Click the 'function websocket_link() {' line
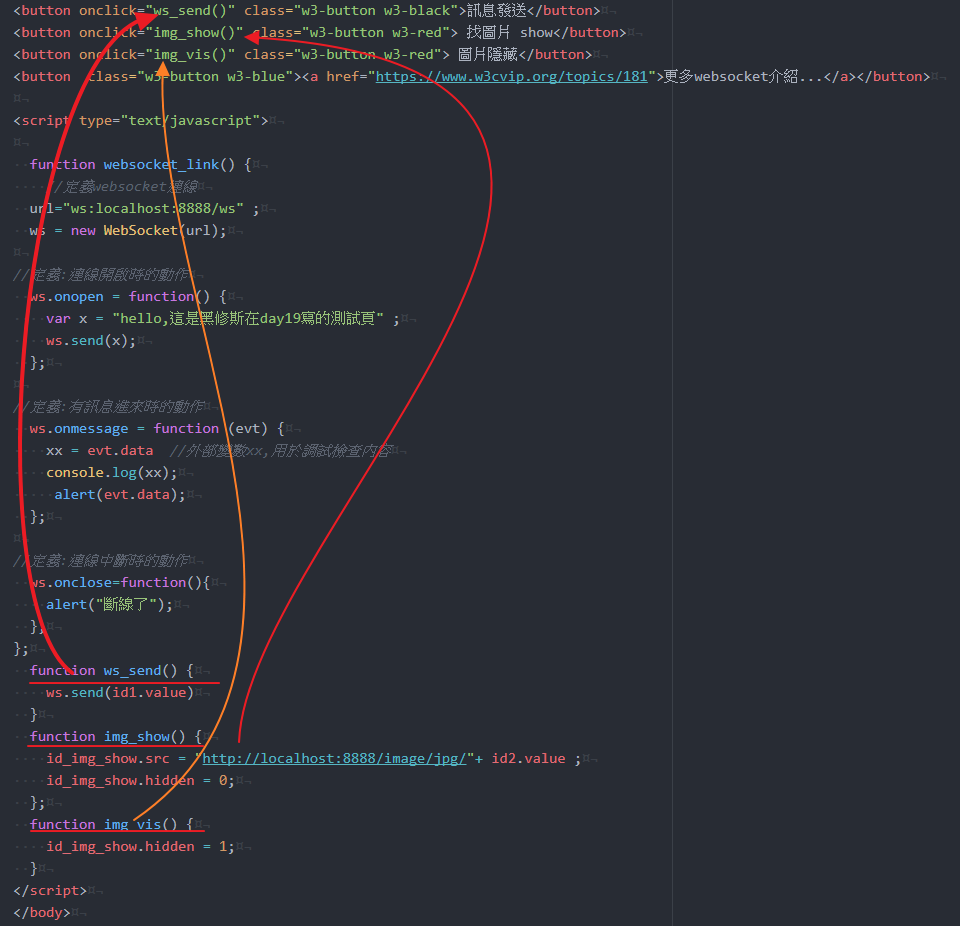The width and height of the screenshot is (960, 926). [140, 165]
